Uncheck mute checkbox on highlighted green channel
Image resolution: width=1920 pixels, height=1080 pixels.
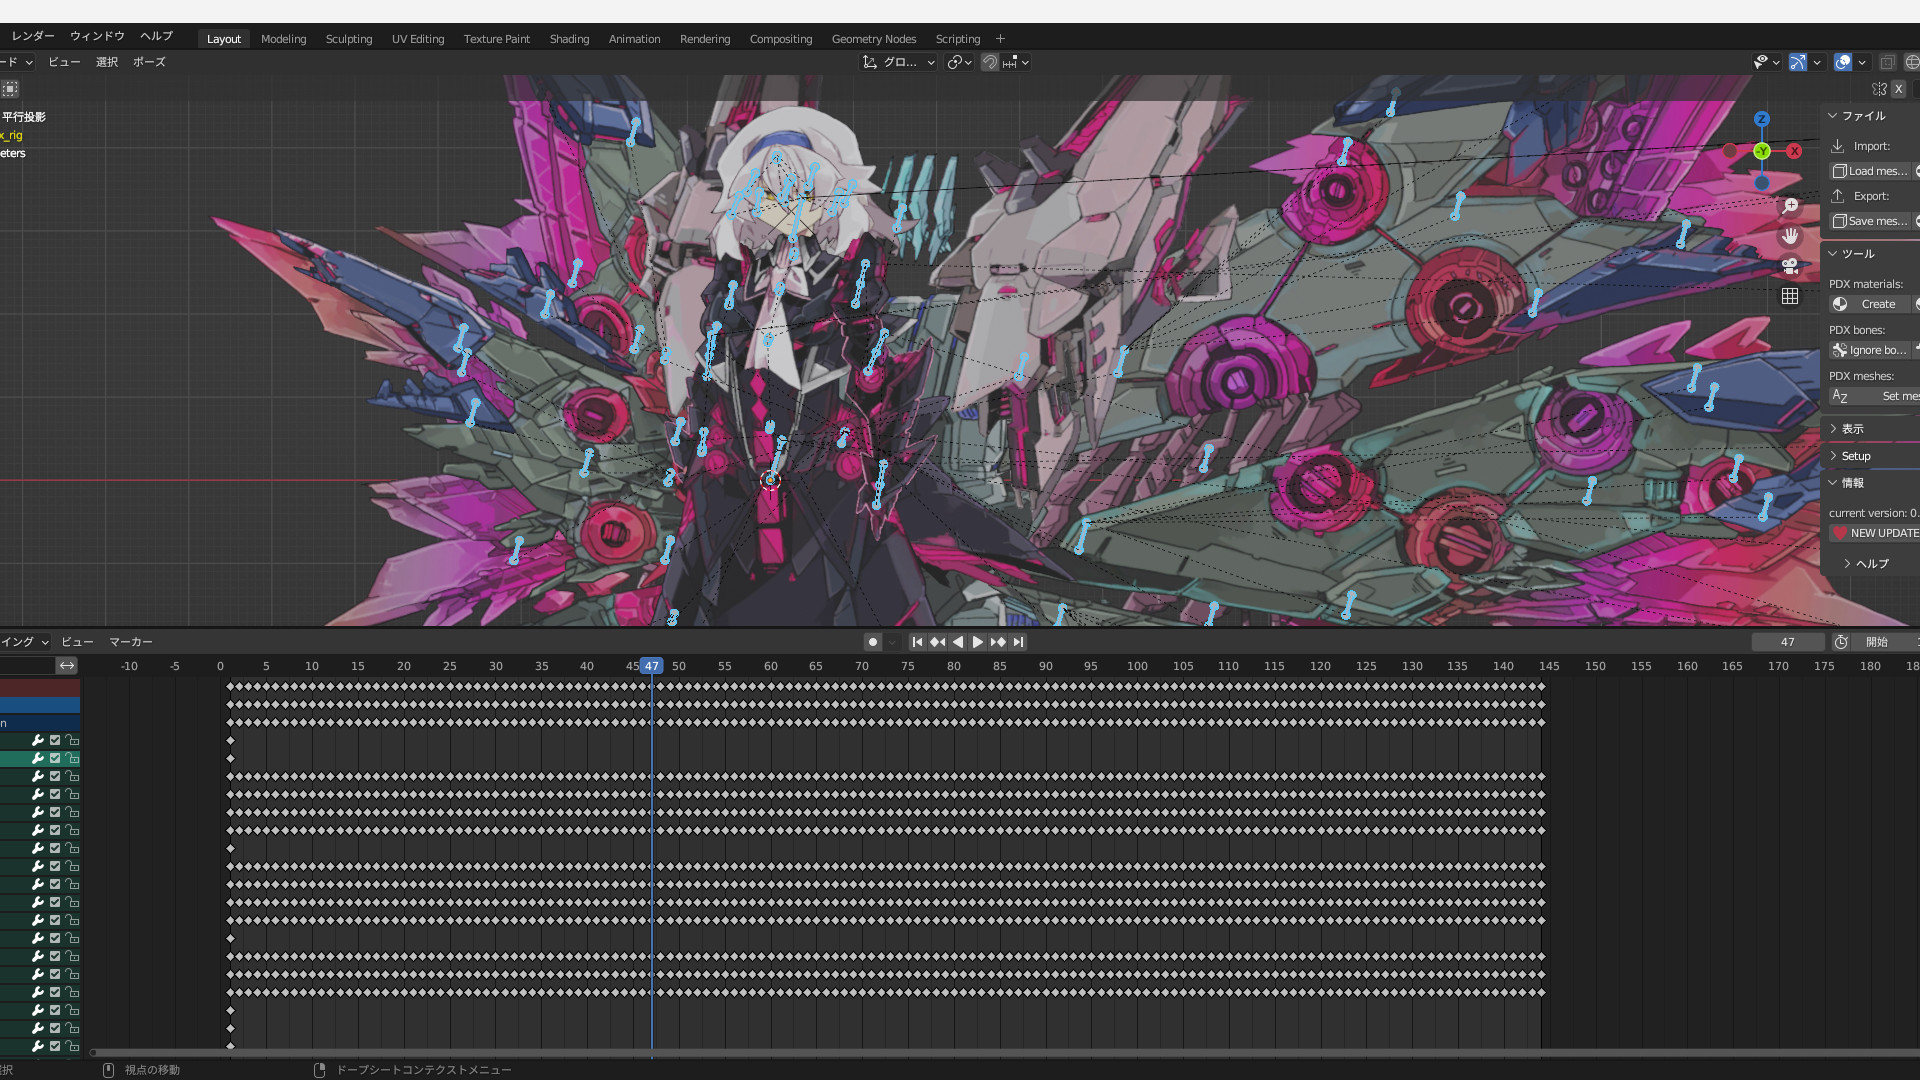(55, 758)
